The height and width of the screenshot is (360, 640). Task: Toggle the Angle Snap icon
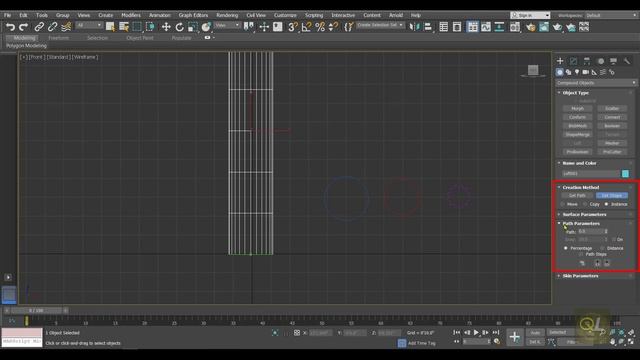[x=306, y=27]
